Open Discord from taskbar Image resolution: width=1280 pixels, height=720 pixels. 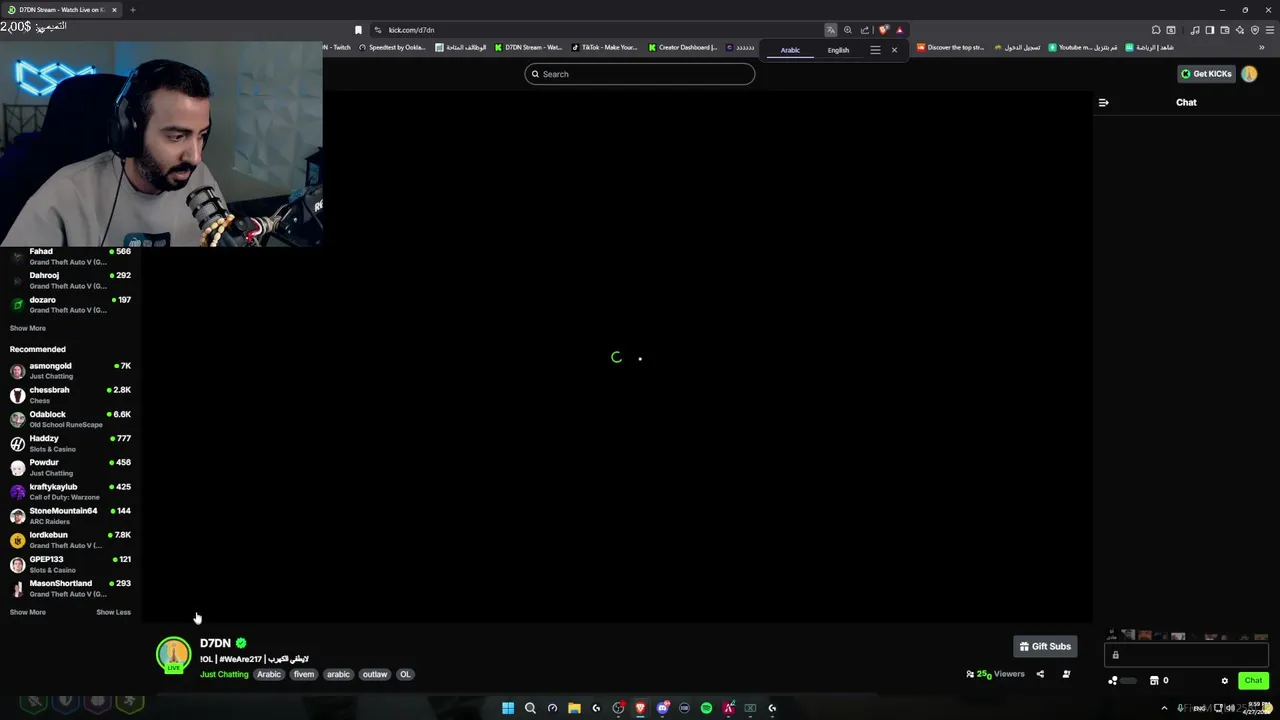[662, 708]
